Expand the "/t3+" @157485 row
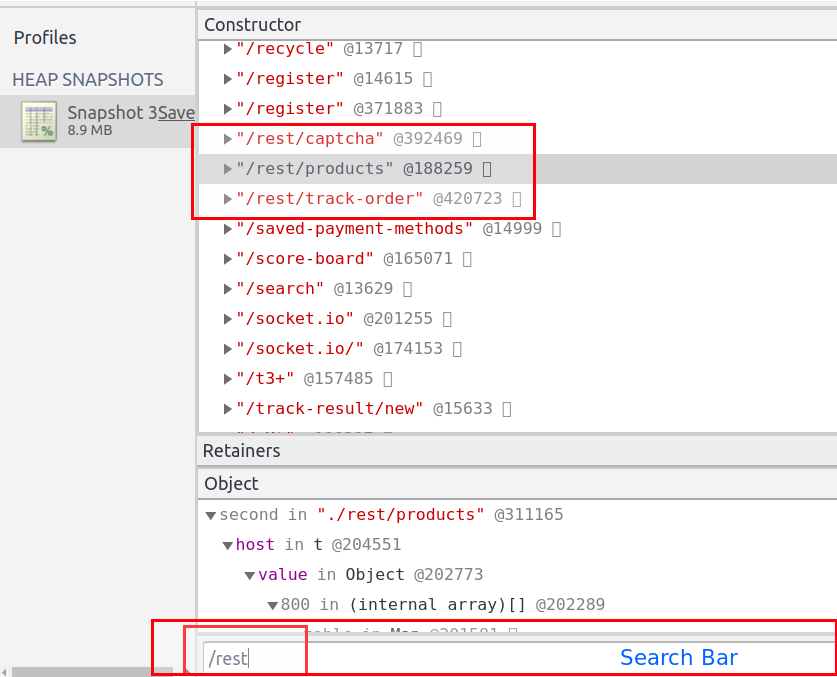 point(227,379)
